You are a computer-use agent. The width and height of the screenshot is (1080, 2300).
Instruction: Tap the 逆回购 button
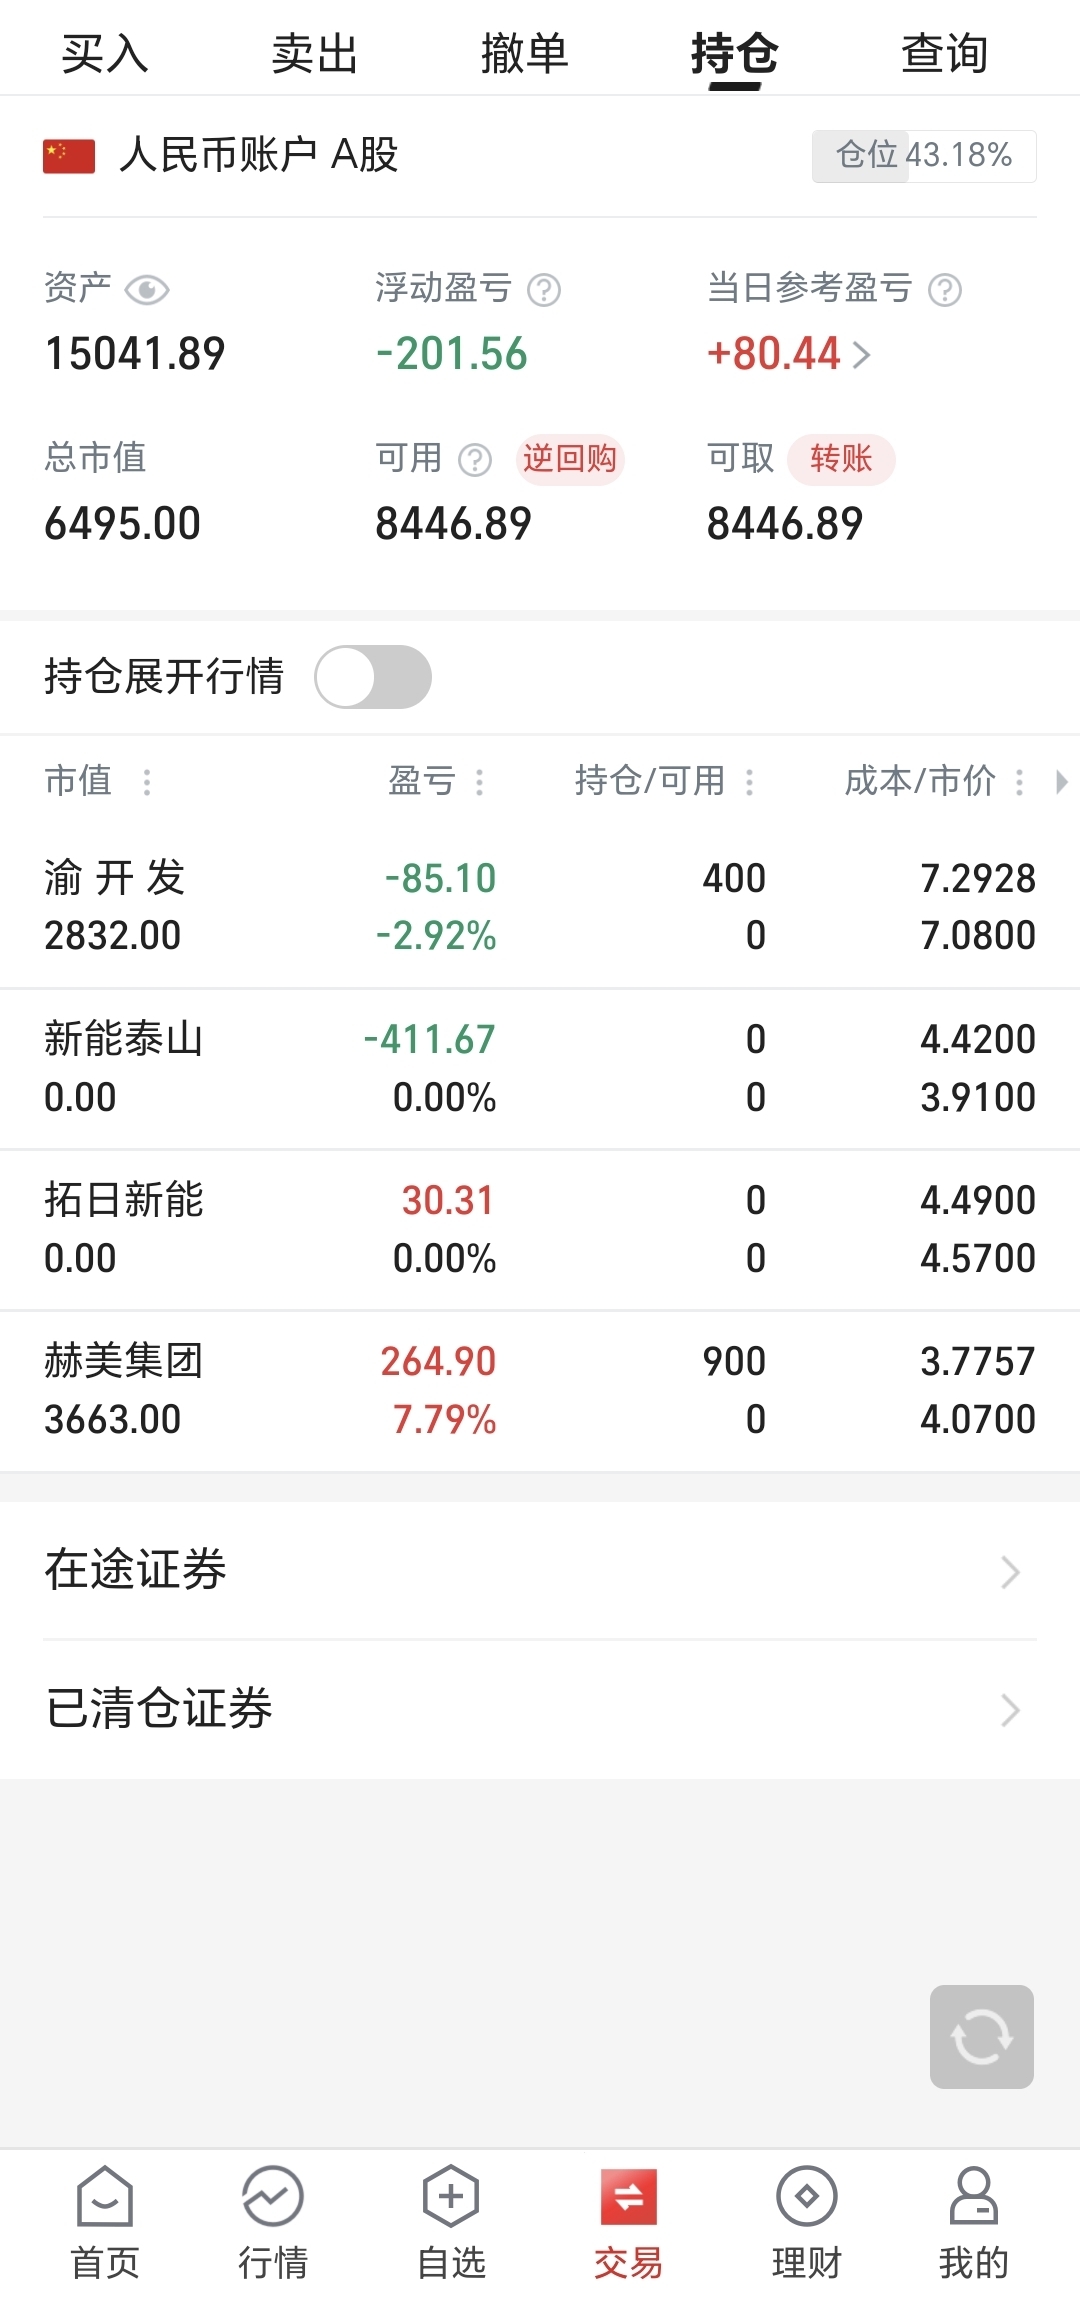[570, 459]
